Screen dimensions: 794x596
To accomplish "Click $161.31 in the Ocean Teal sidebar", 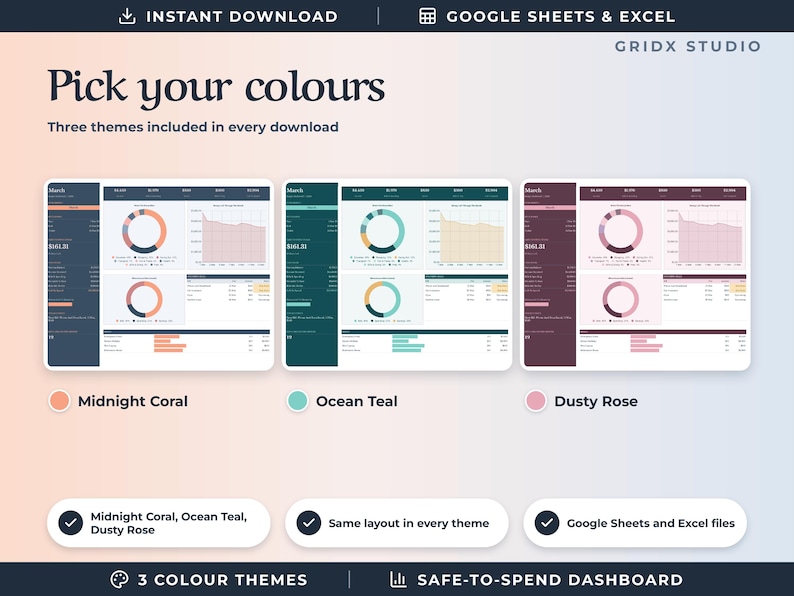I will point(297,247).
